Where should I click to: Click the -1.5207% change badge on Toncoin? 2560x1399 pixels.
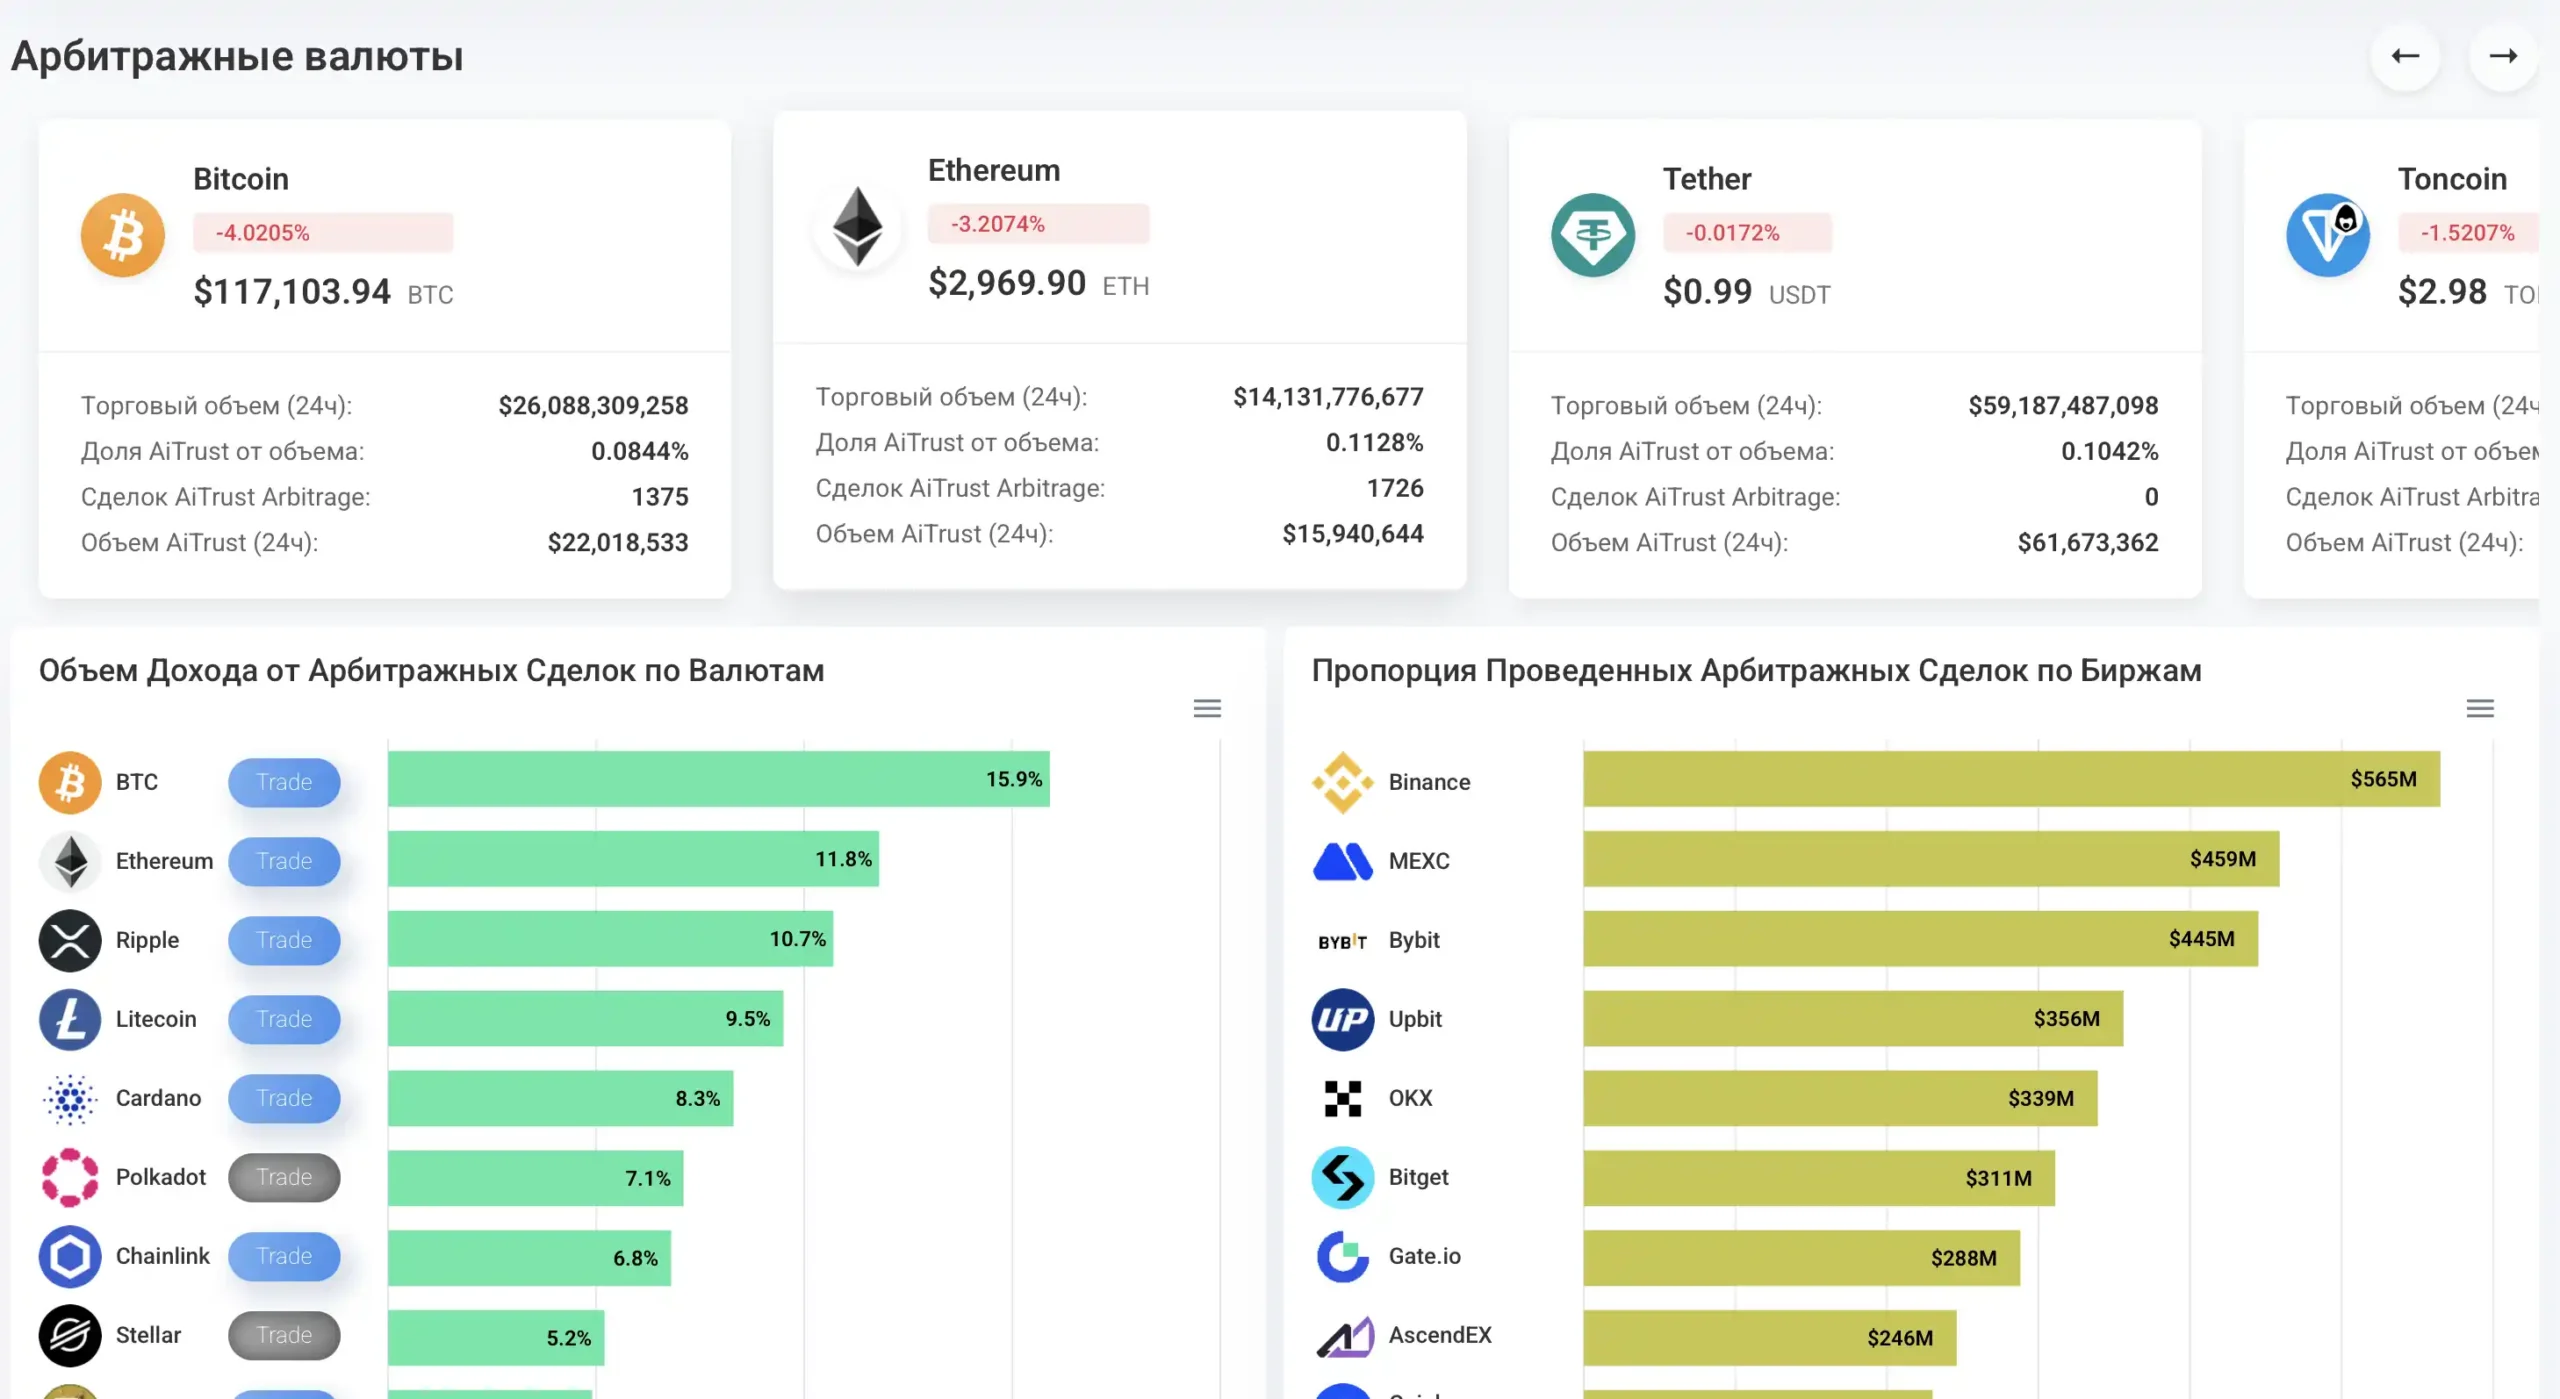2468,233
